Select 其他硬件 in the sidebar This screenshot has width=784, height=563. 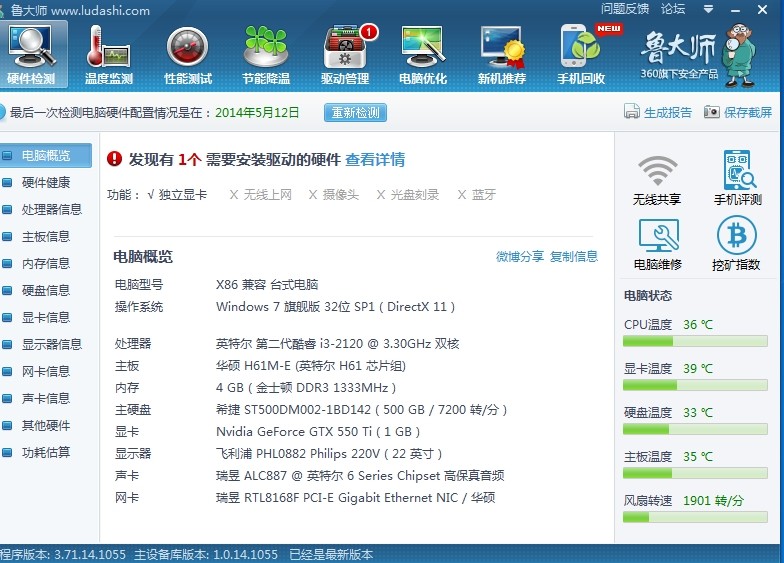[46, 426]
